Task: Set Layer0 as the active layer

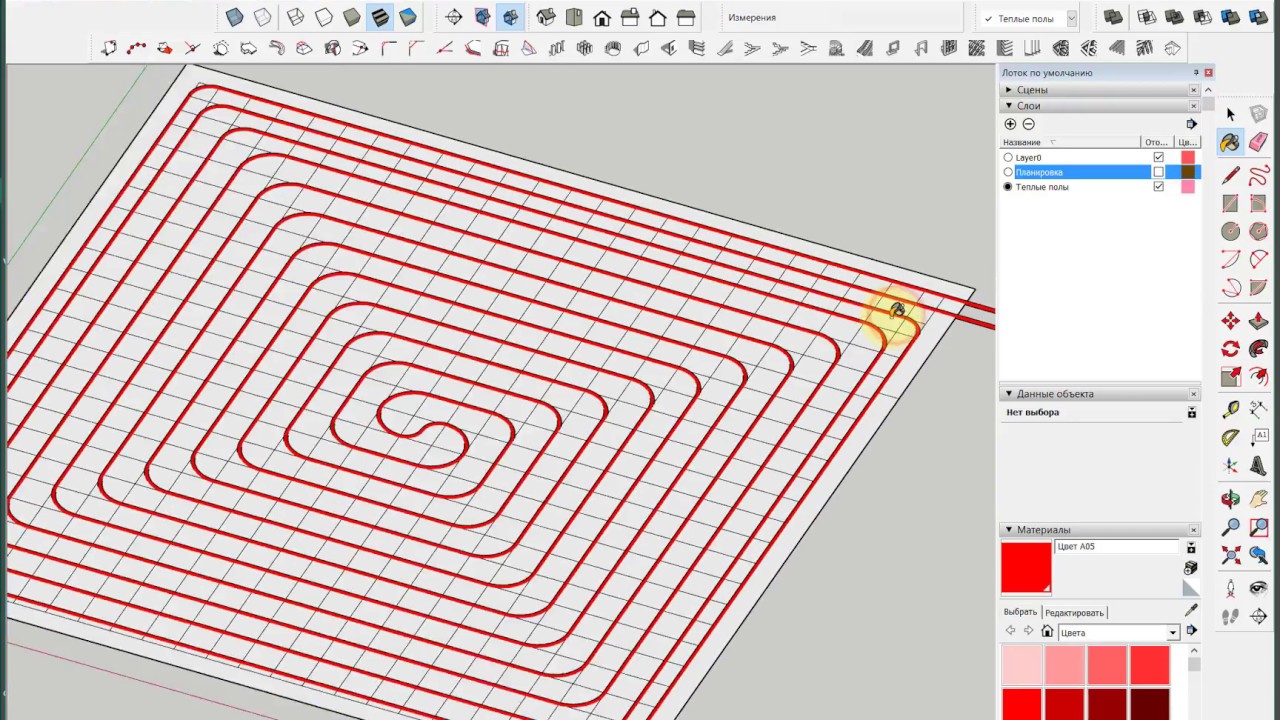Action: tap(1008, 158)
